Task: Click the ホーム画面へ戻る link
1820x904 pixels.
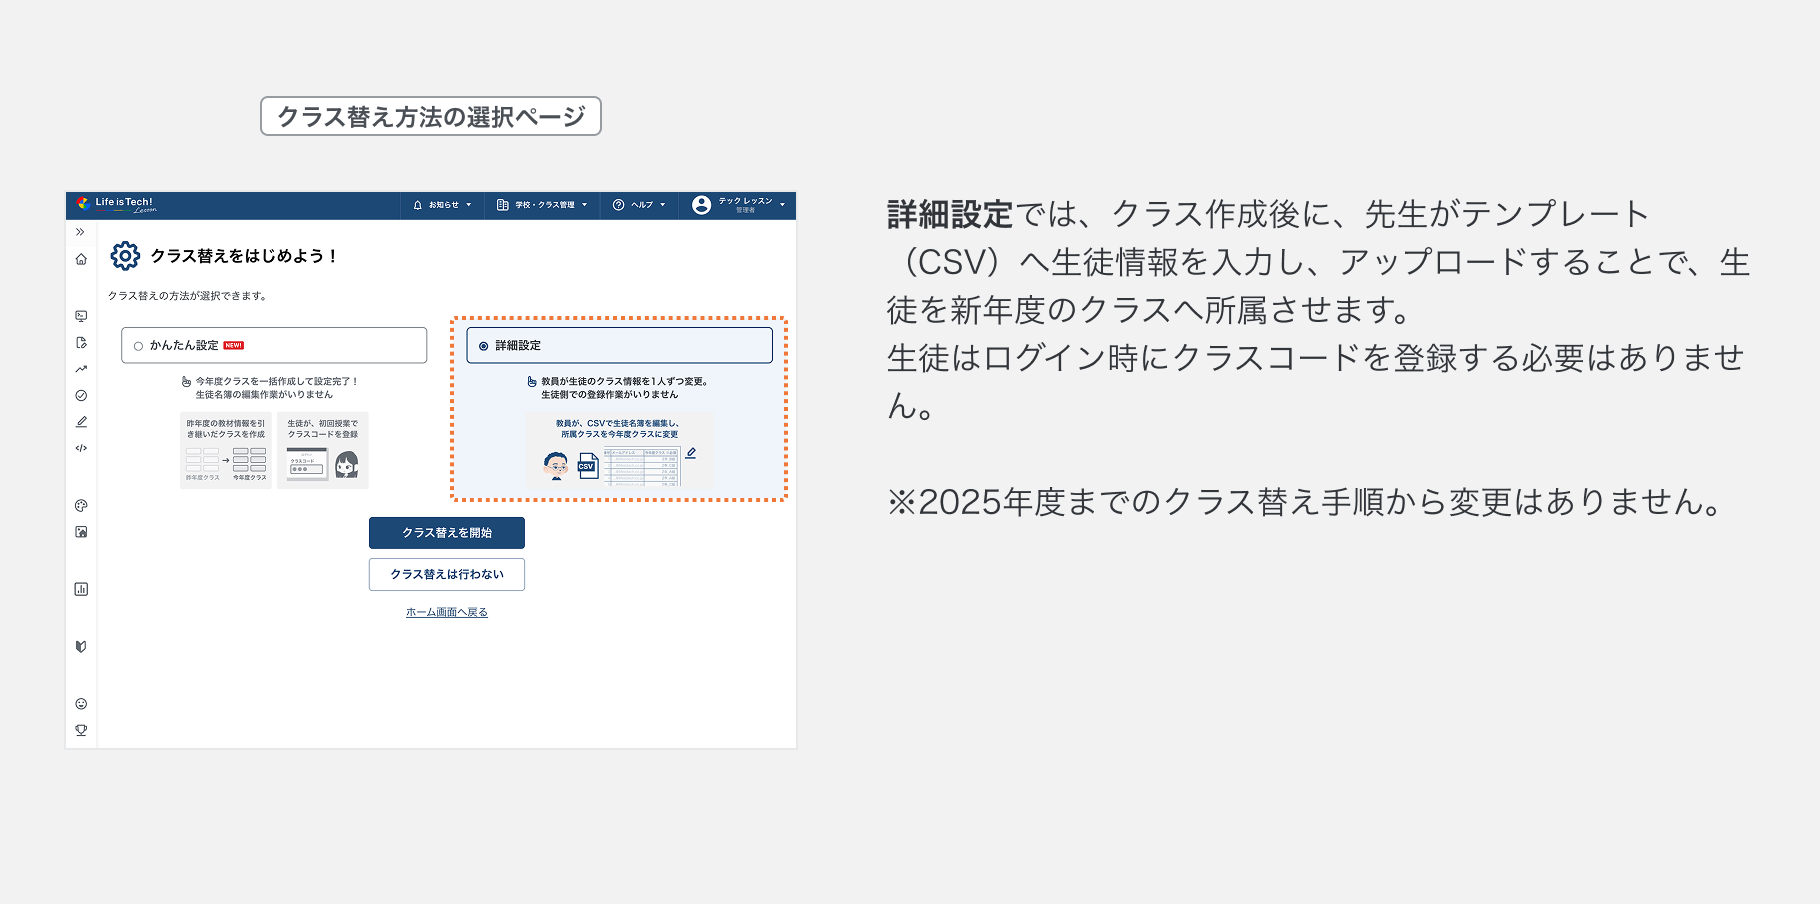Action: click(446, 611)
